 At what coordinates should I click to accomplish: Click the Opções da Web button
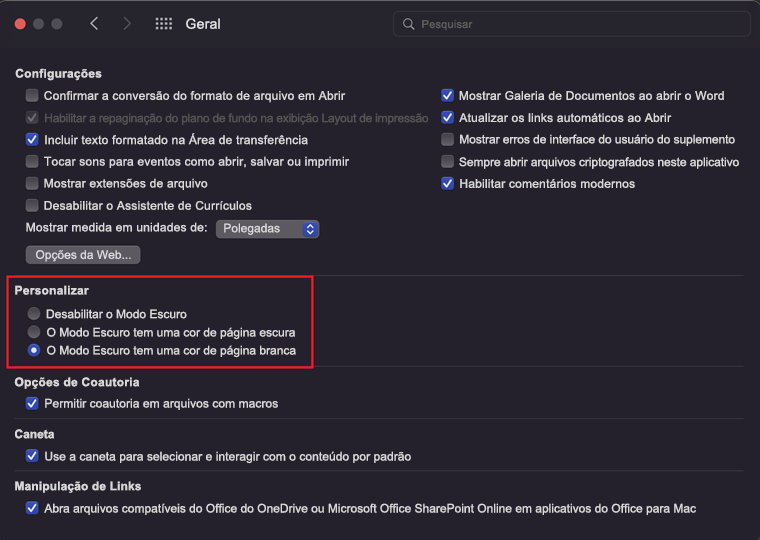(x=83, y=255)
